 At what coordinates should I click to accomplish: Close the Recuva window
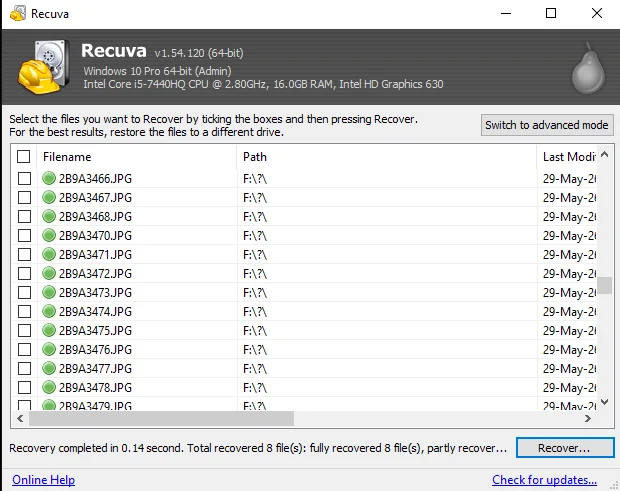tap(597, 13)
